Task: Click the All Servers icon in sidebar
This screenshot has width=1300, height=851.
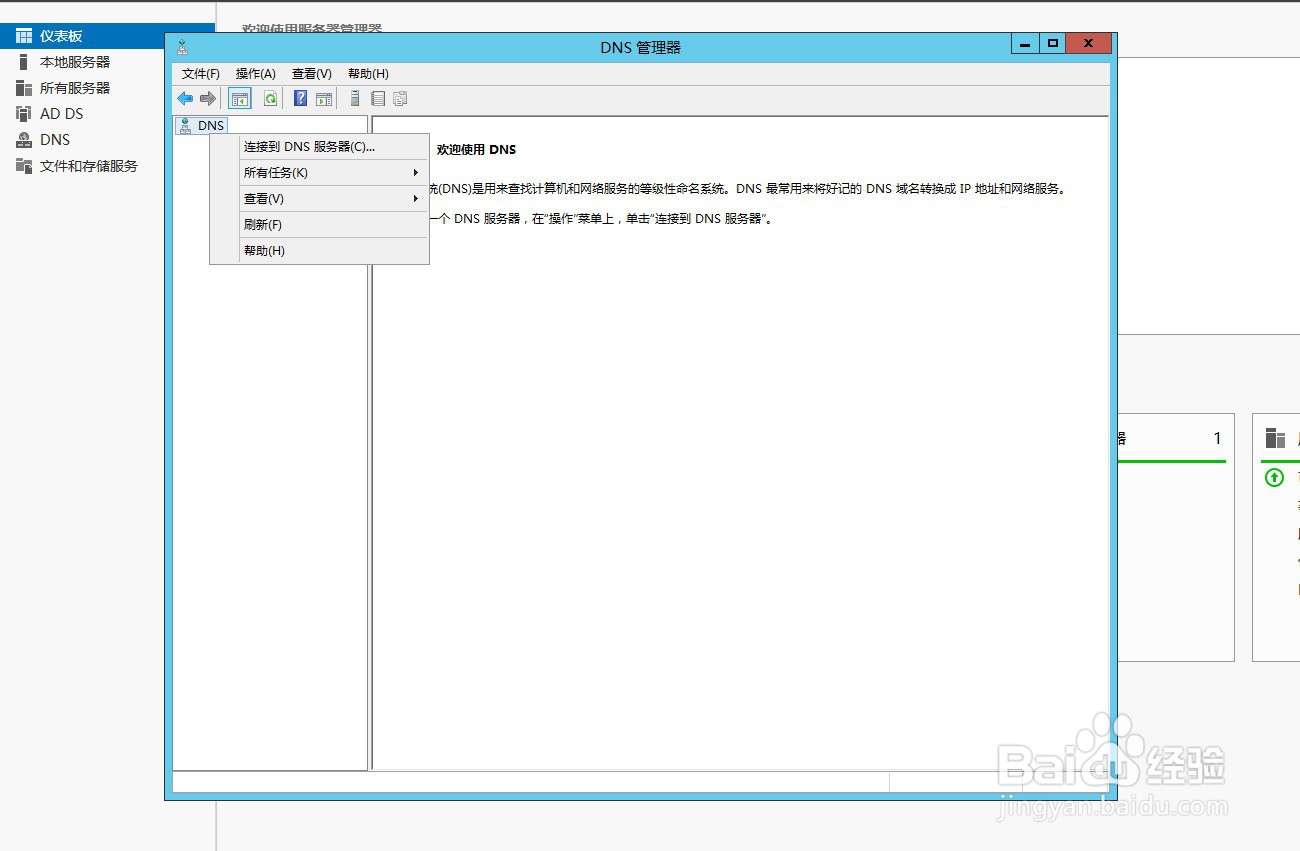Action: pyautogui.click(x=24, y=88)
